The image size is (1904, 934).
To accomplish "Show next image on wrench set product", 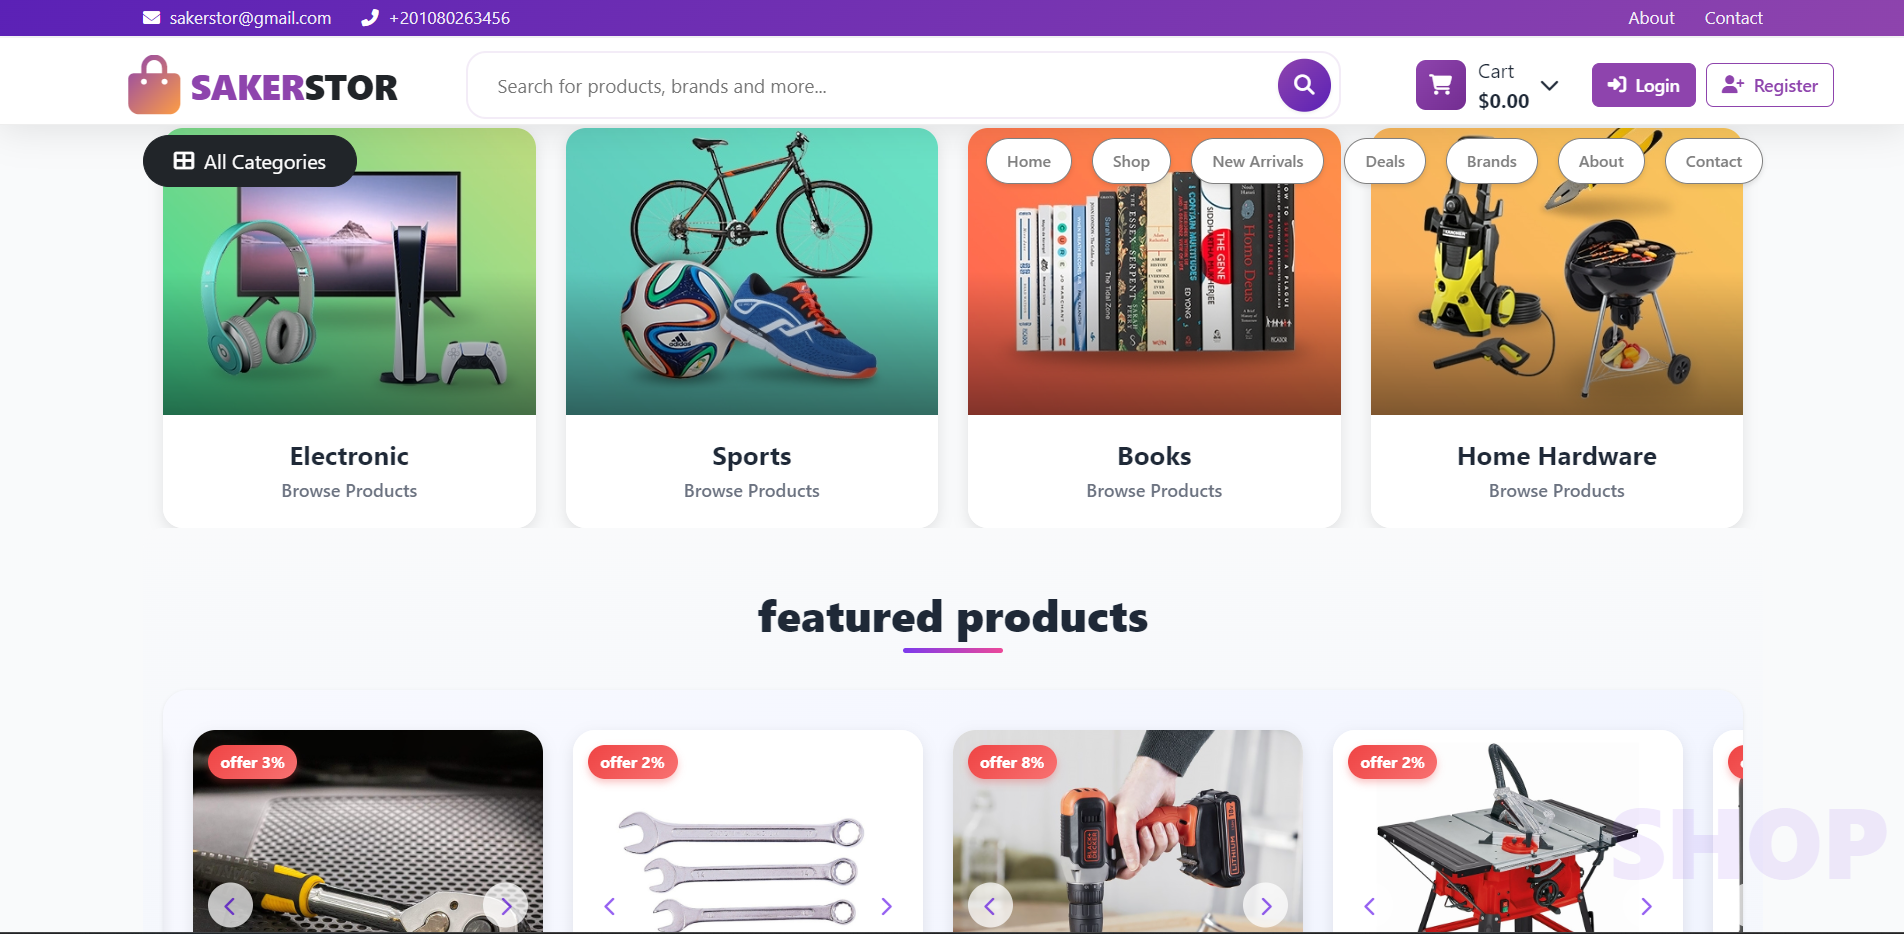I will click(x=886, y=906).
